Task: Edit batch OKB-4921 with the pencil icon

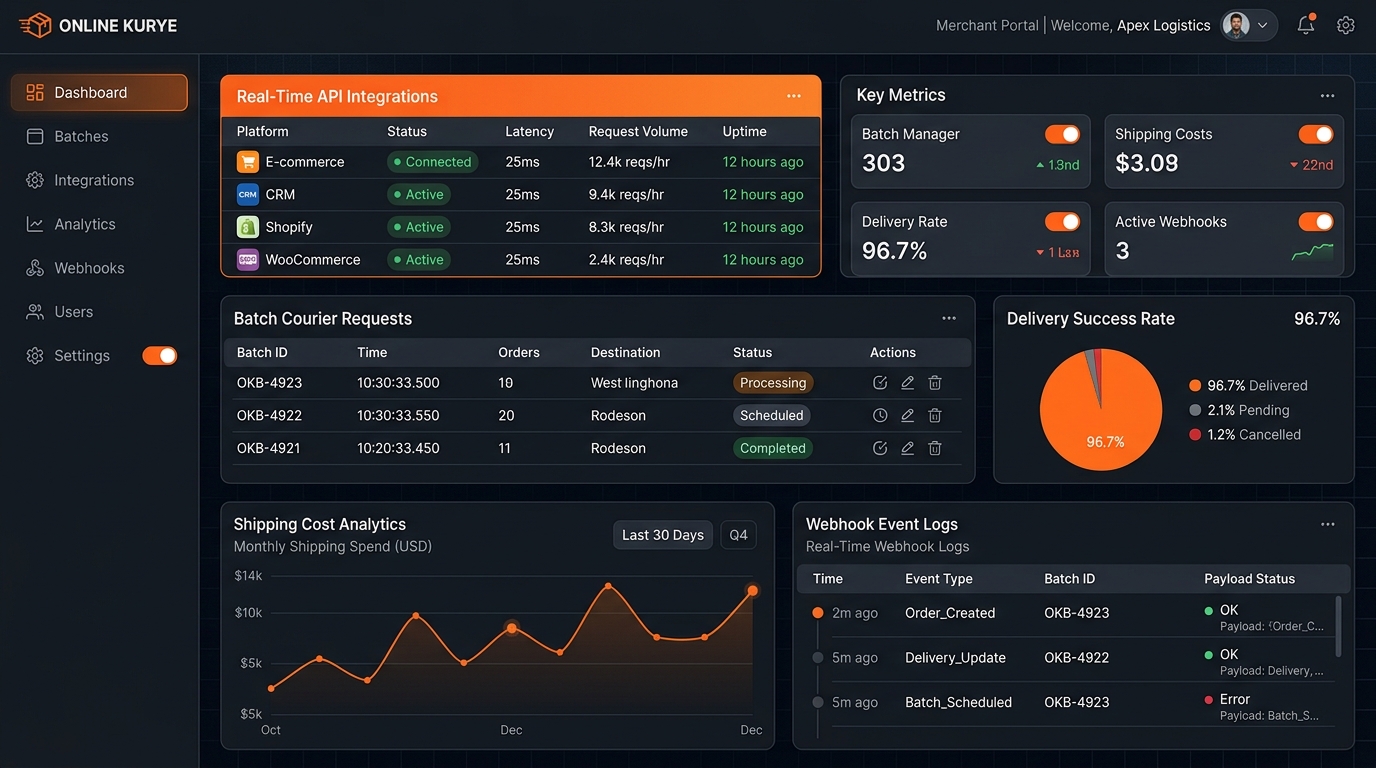Action: 908,448
